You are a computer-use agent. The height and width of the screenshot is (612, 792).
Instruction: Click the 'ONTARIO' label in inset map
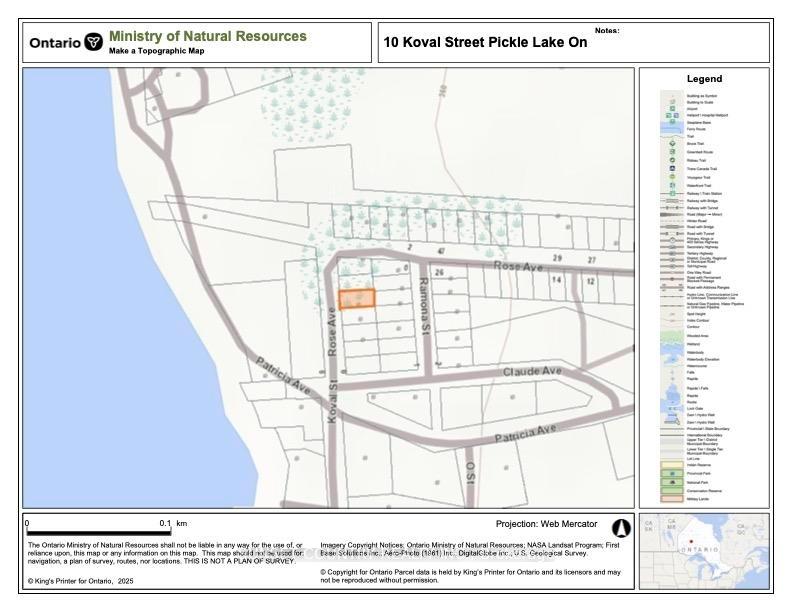point(700,549)
